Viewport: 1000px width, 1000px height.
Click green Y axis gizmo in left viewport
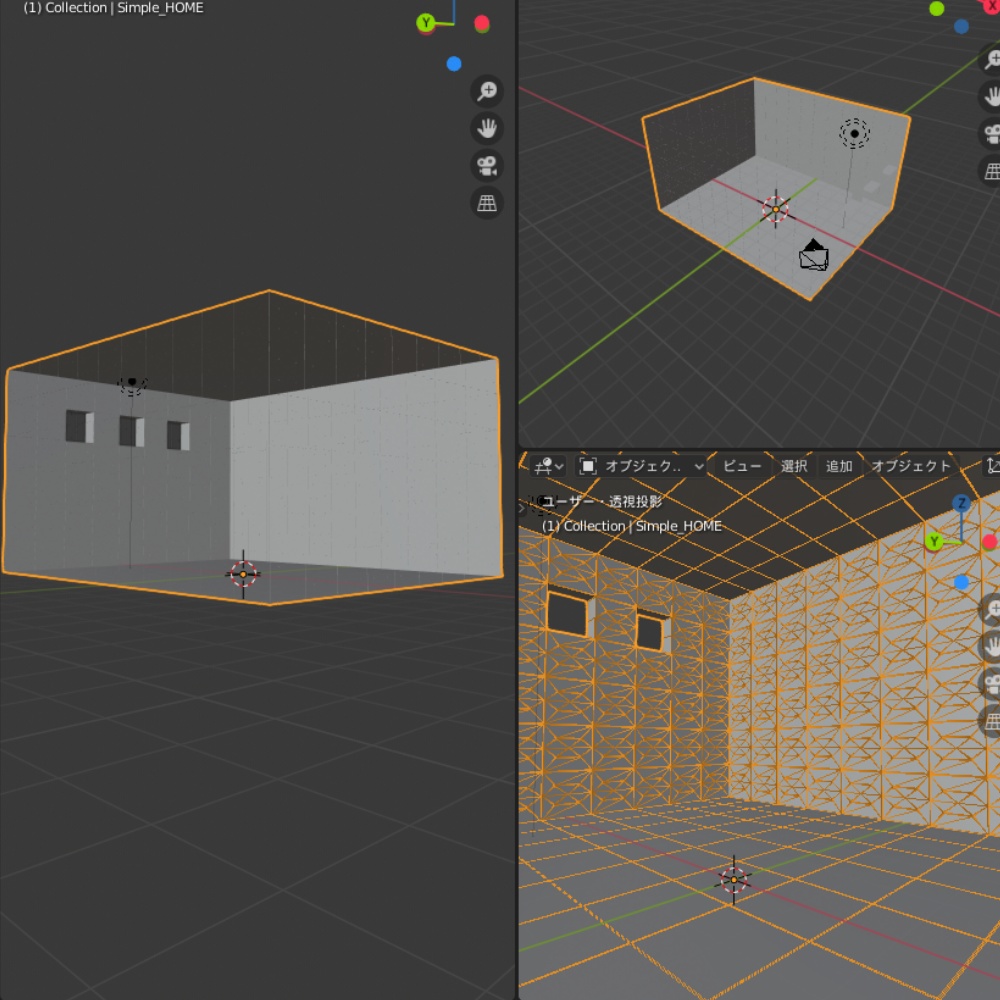(x=426, y=24)
